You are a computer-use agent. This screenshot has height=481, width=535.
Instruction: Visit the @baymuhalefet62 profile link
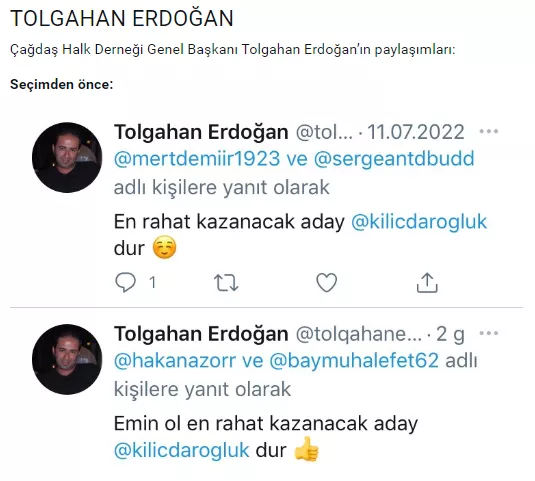[354, 361]
